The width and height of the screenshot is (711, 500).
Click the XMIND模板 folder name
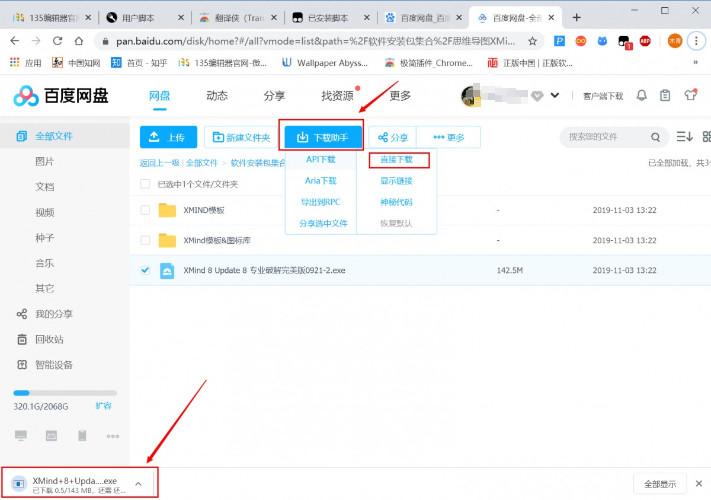(x=204, y=210)
